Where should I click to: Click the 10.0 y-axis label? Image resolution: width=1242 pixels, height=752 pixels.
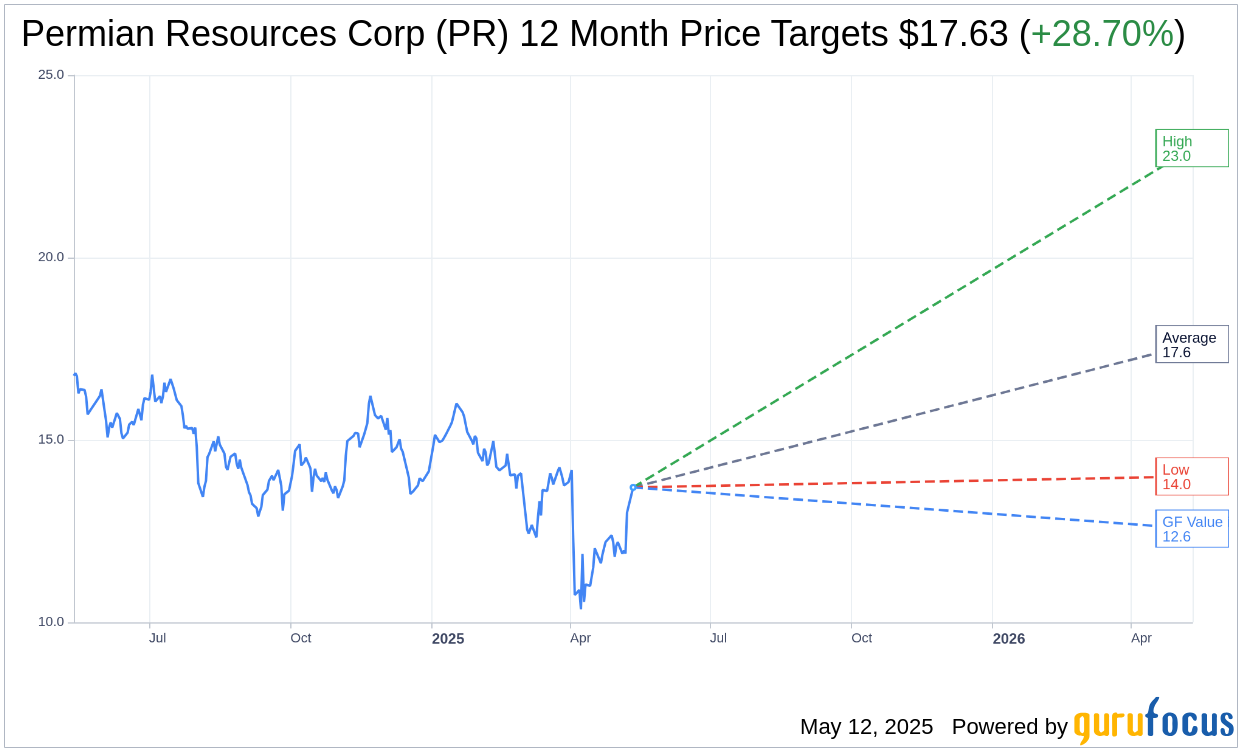coord(51,622)
